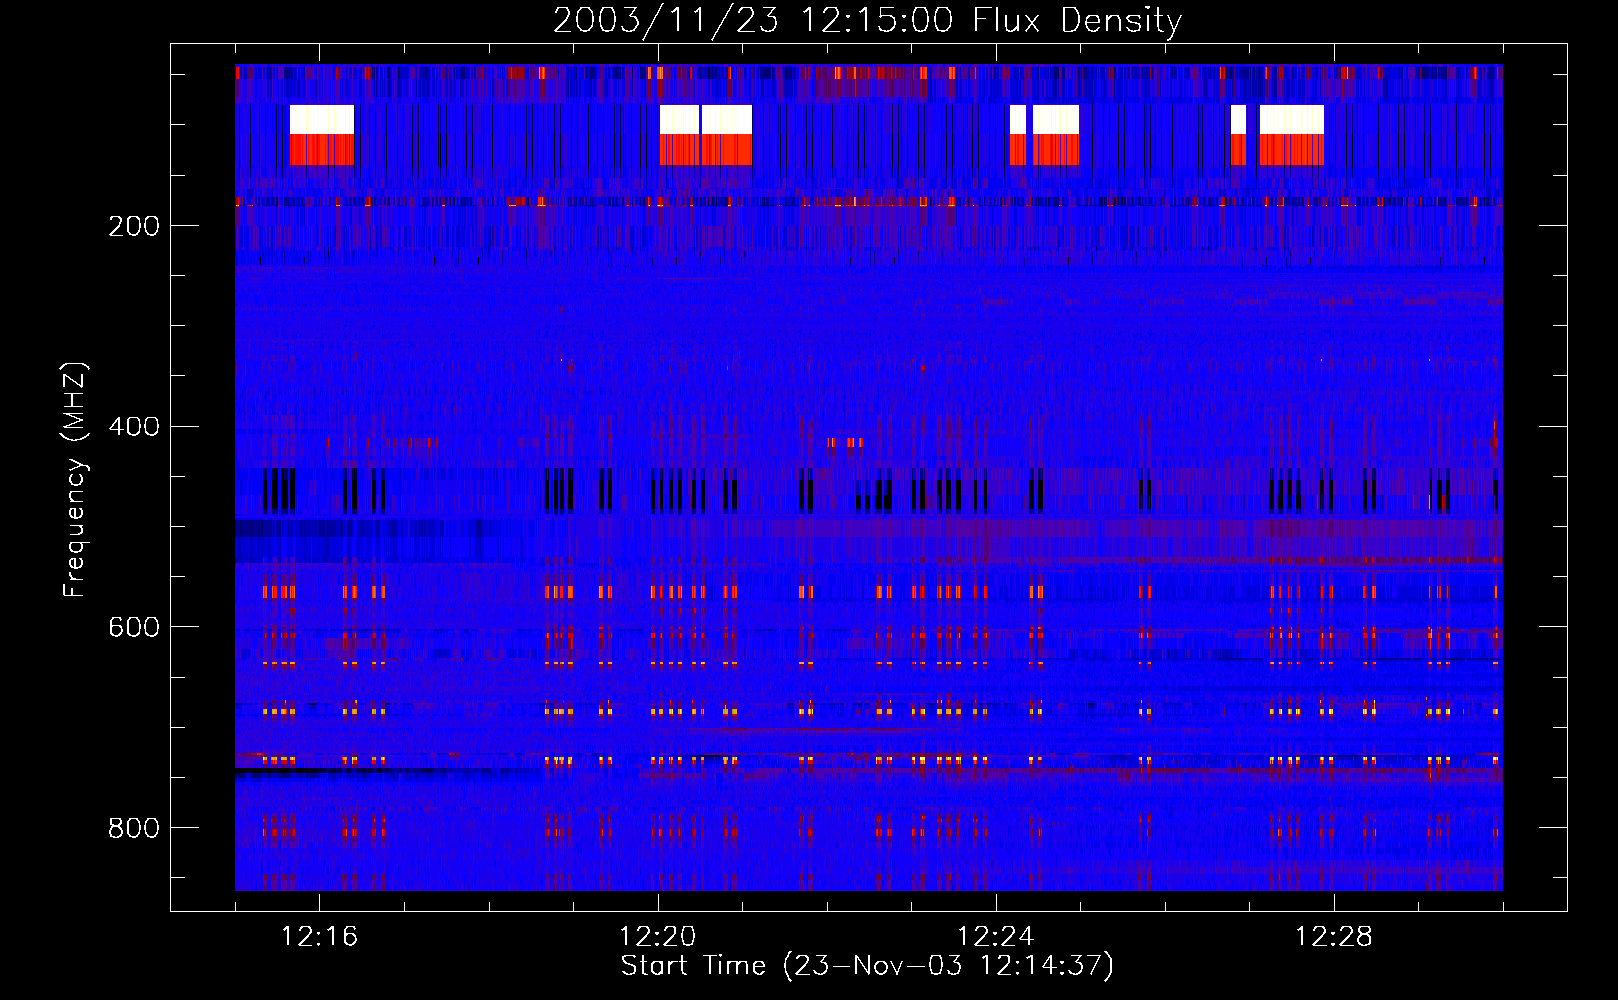
Task: Click the plot title '2003/11/23 12:15:00 Flux Density'
Action: (x=867, y=20)
